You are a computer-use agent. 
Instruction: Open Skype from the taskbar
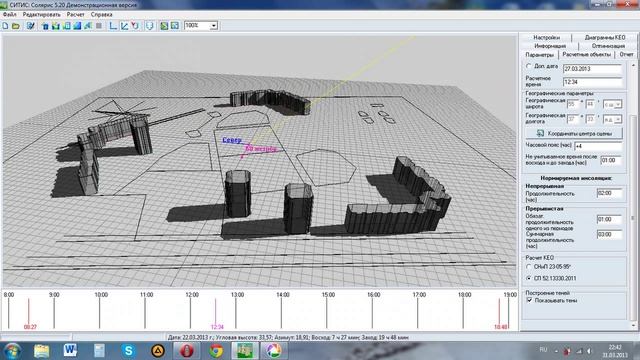coord(128,351)
